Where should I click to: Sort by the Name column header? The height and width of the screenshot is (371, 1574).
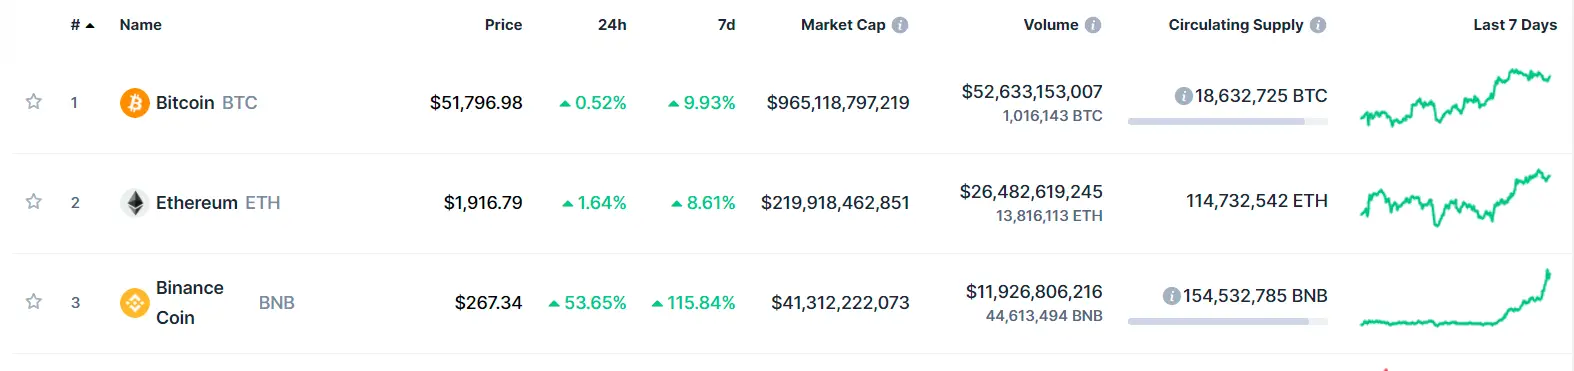pos(140,25)
